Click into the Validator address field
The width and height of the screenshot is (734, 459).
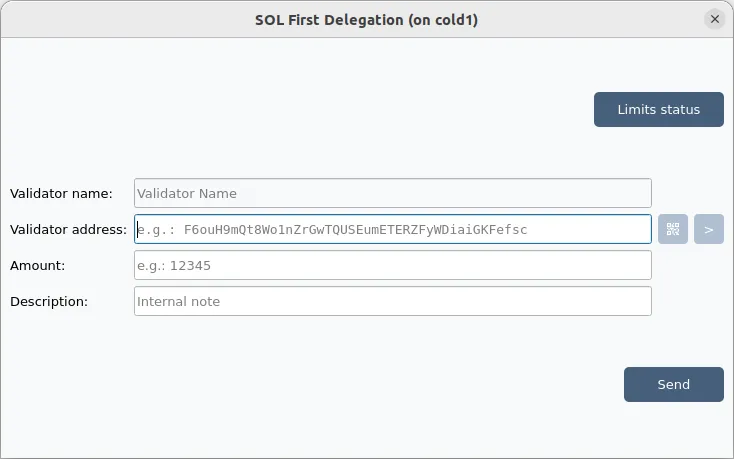click(393, 229)
